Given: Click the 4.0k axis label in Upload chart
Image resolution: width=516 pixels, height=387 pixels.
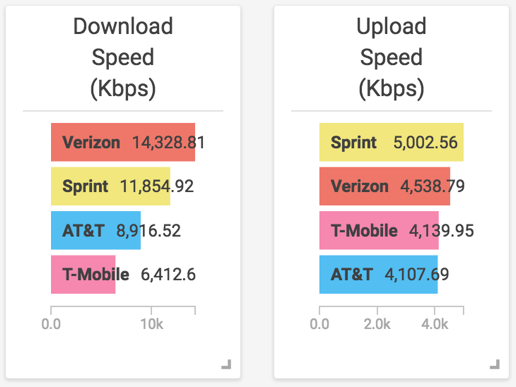Looking at the screenshot, I should point(435,324).
